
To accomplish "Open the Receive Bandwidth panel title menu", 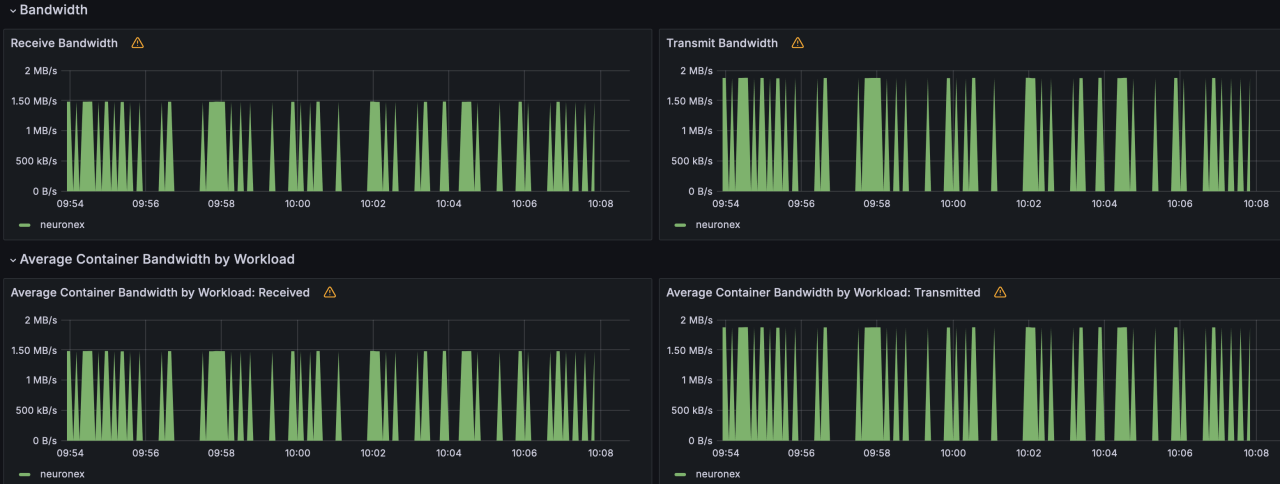I will click(64, 43).
